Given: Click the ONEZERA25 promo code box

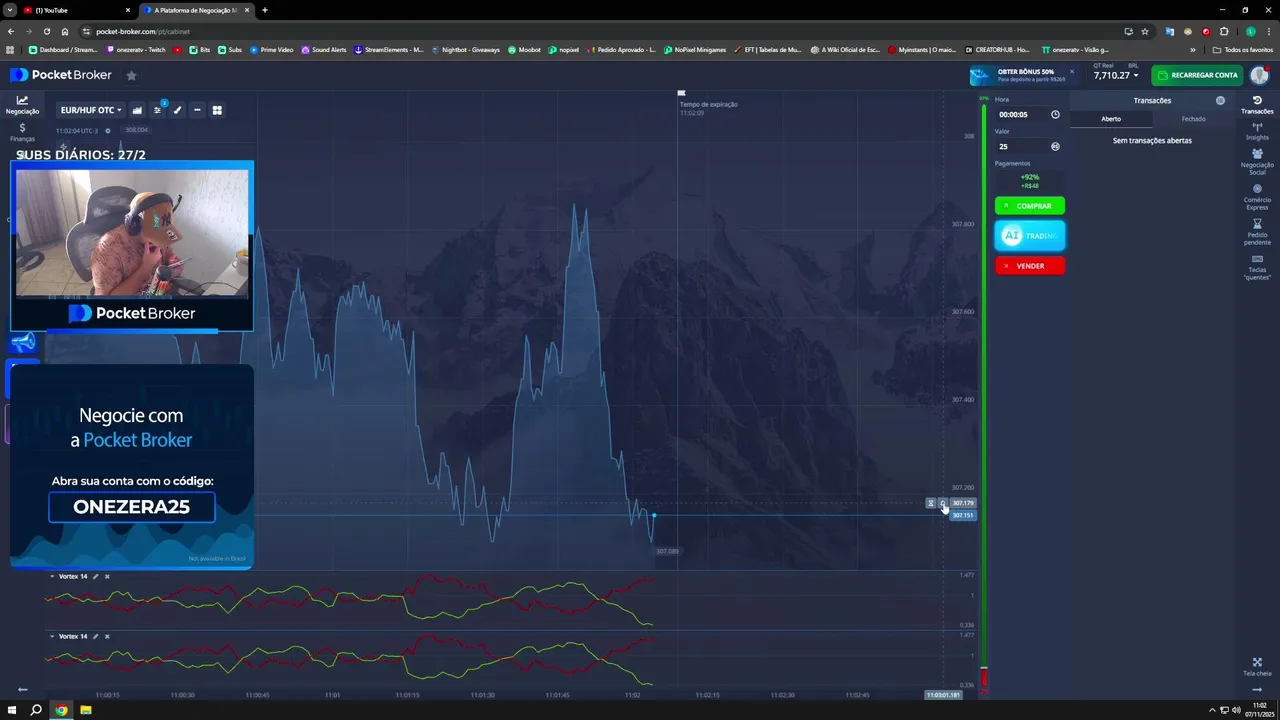Looking at the screenshot, I should point(132,507).
